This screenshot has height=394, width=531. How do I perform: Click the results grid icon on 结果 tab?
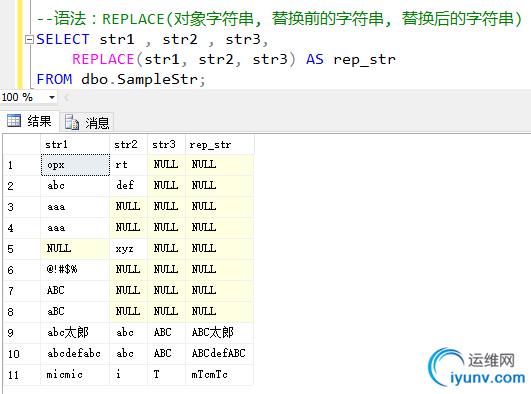click(x=14, y=120)
